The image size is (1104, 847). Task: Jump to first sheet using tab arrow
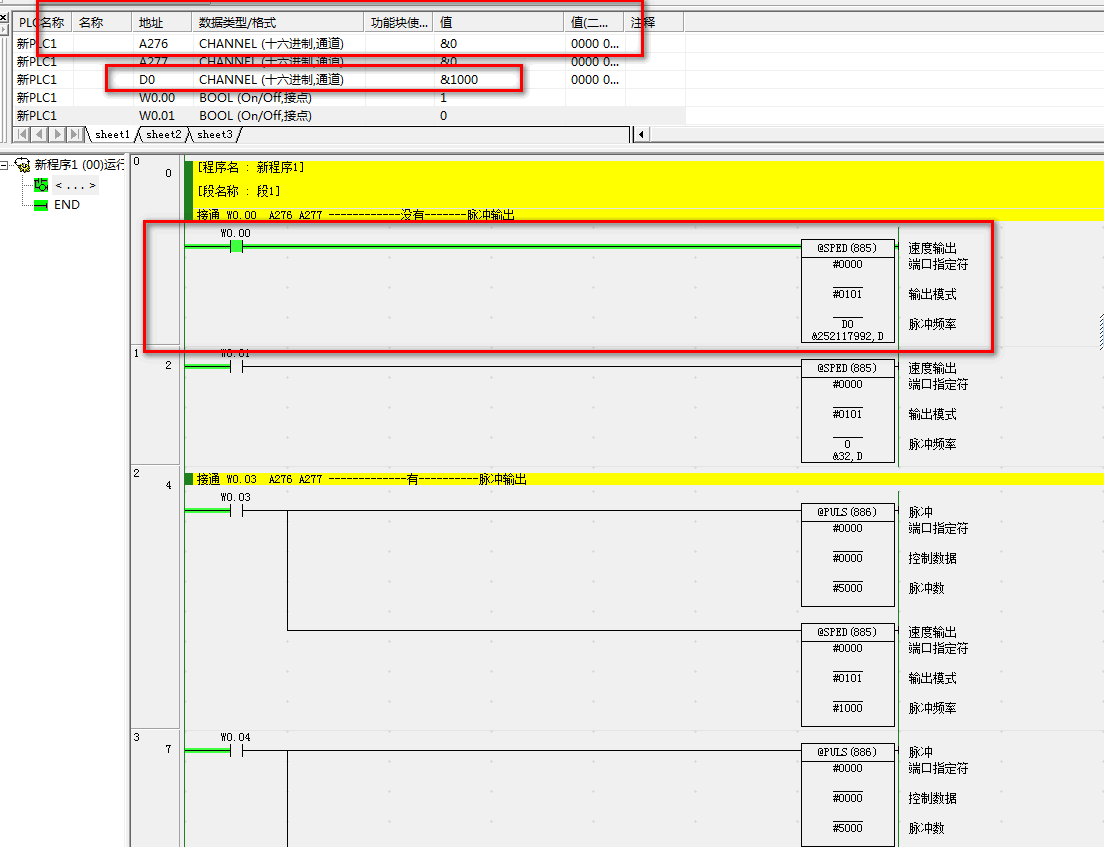24,134
